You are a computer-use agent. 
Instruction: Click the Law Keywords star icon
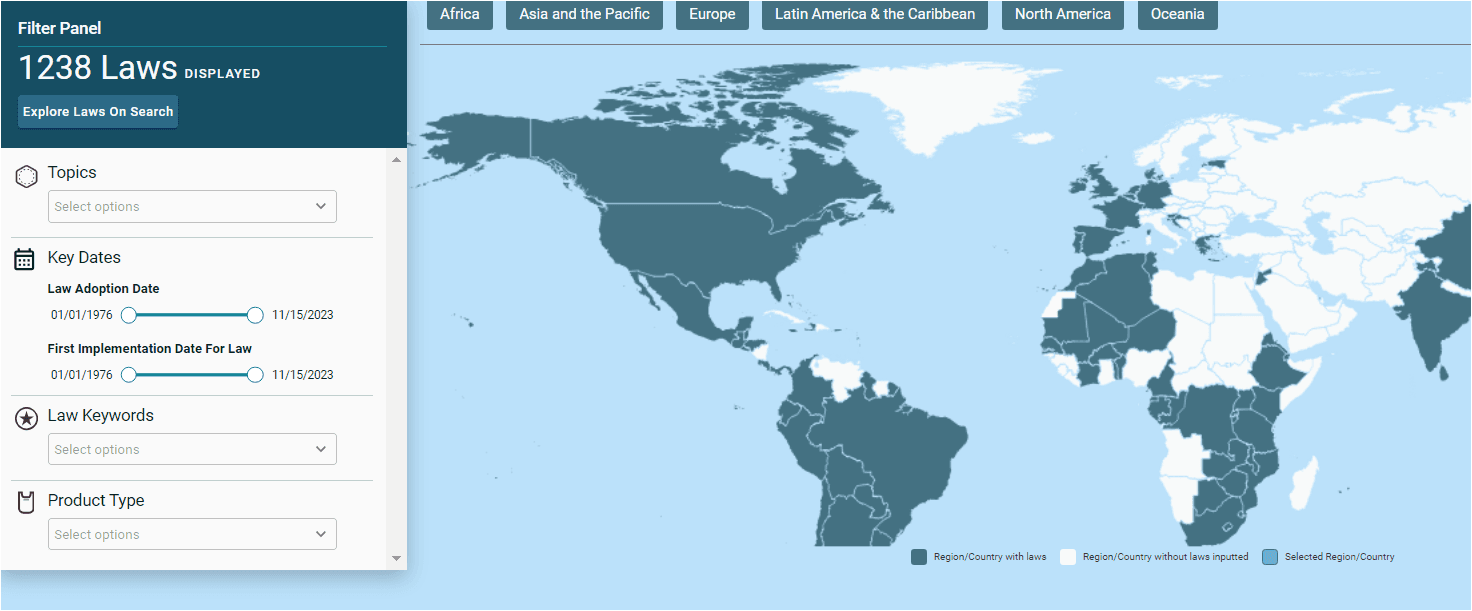[x=27, y=419]
